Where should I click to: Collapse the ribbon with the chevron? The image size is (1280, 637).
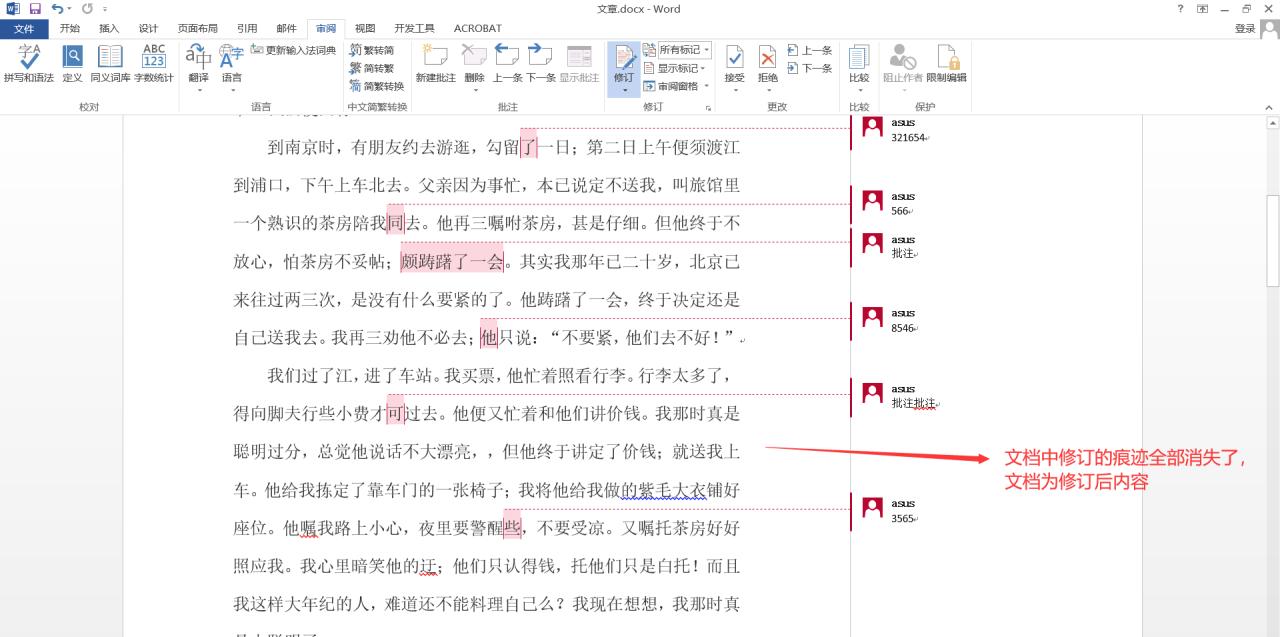[1271, 107]
